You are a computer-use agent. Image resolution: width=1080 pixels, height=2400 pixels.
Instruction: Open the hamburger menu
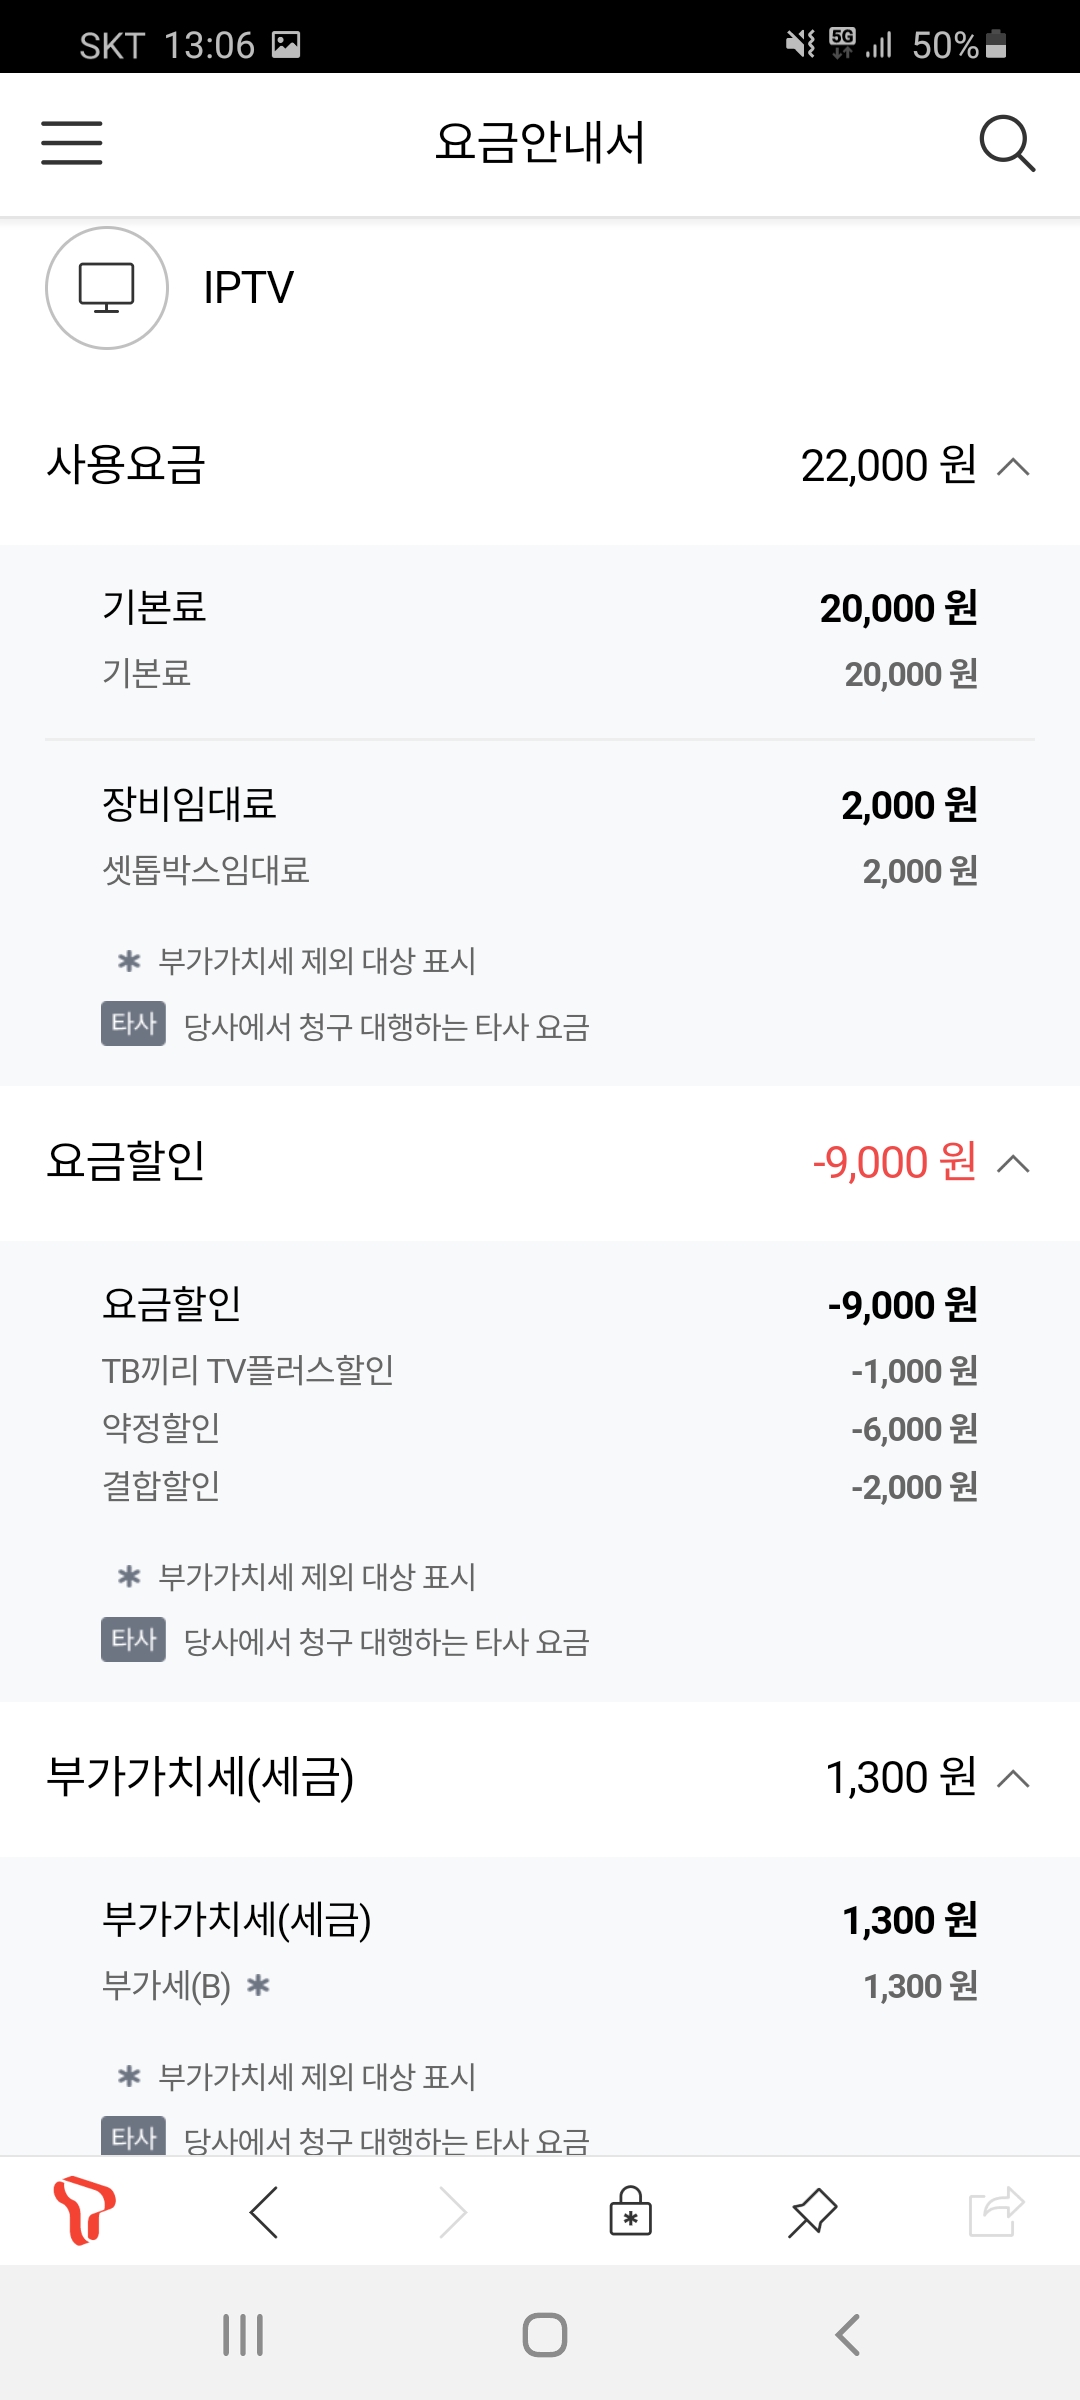tap(72, 143)
